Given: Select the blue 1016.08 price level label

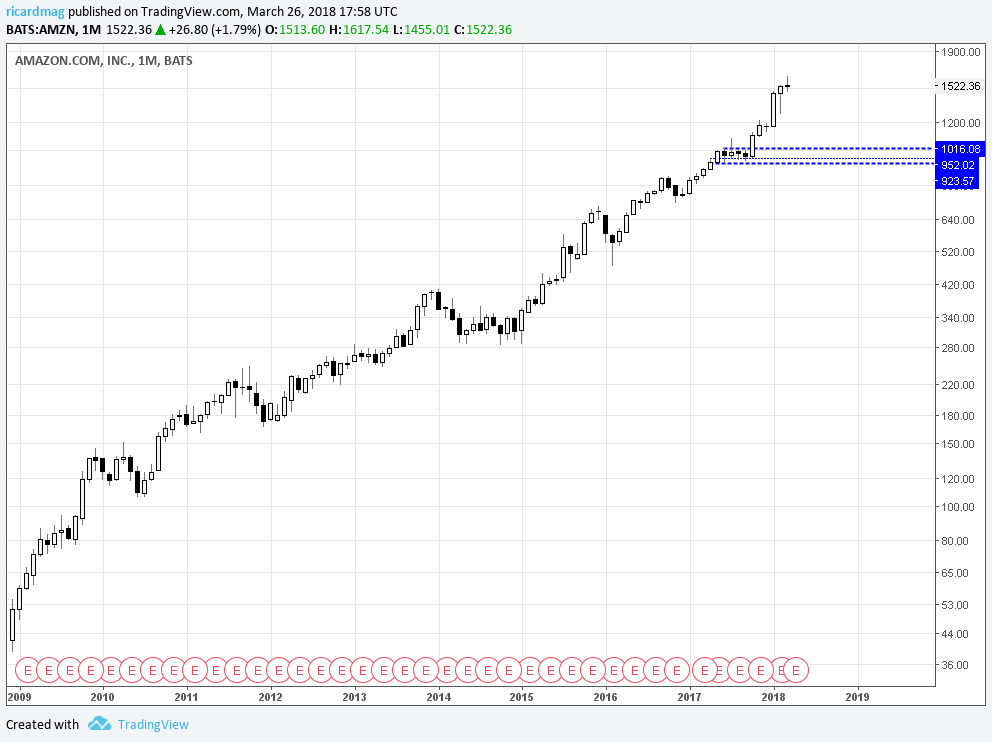Looking at the screenshot, I should pyautogui.click(x=960, y=149).
